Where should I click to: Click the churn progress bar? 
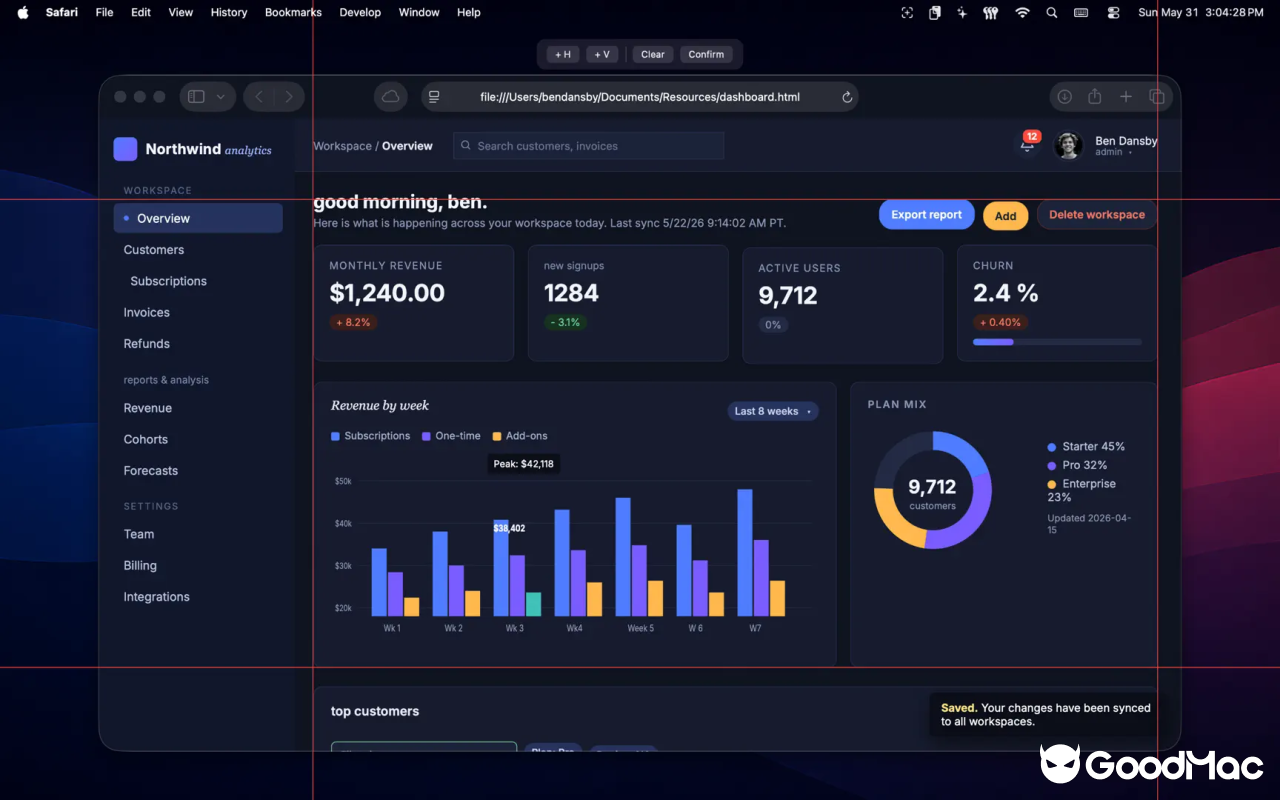(1057, 342)
